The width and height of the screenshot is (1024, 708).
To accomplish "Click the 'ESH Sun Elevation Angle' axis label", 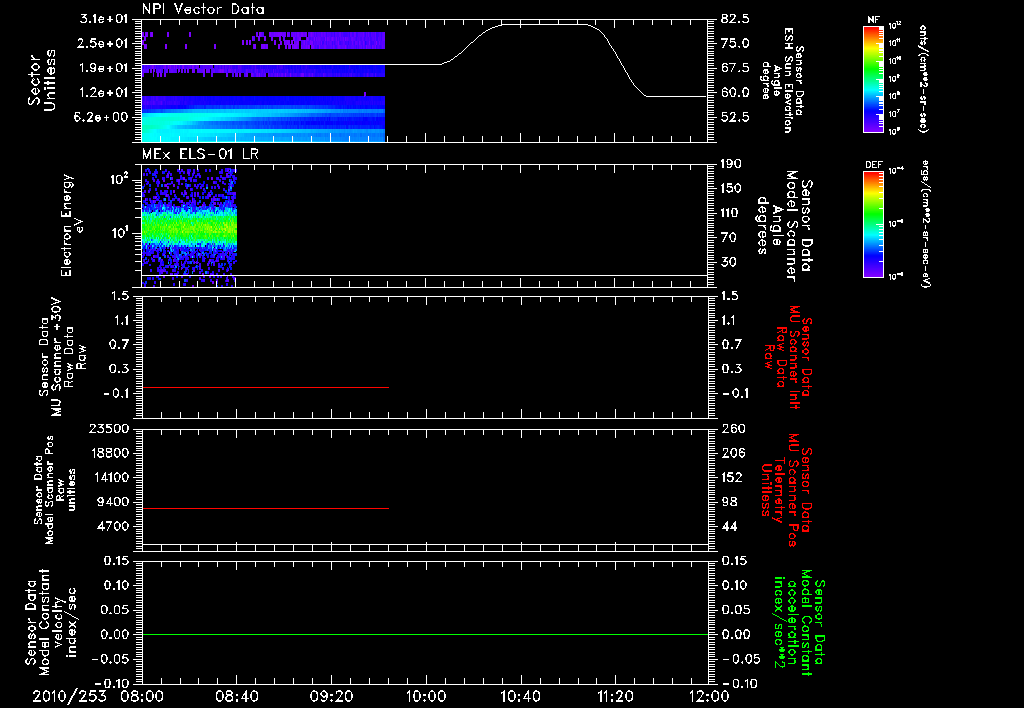I will 782,80.
